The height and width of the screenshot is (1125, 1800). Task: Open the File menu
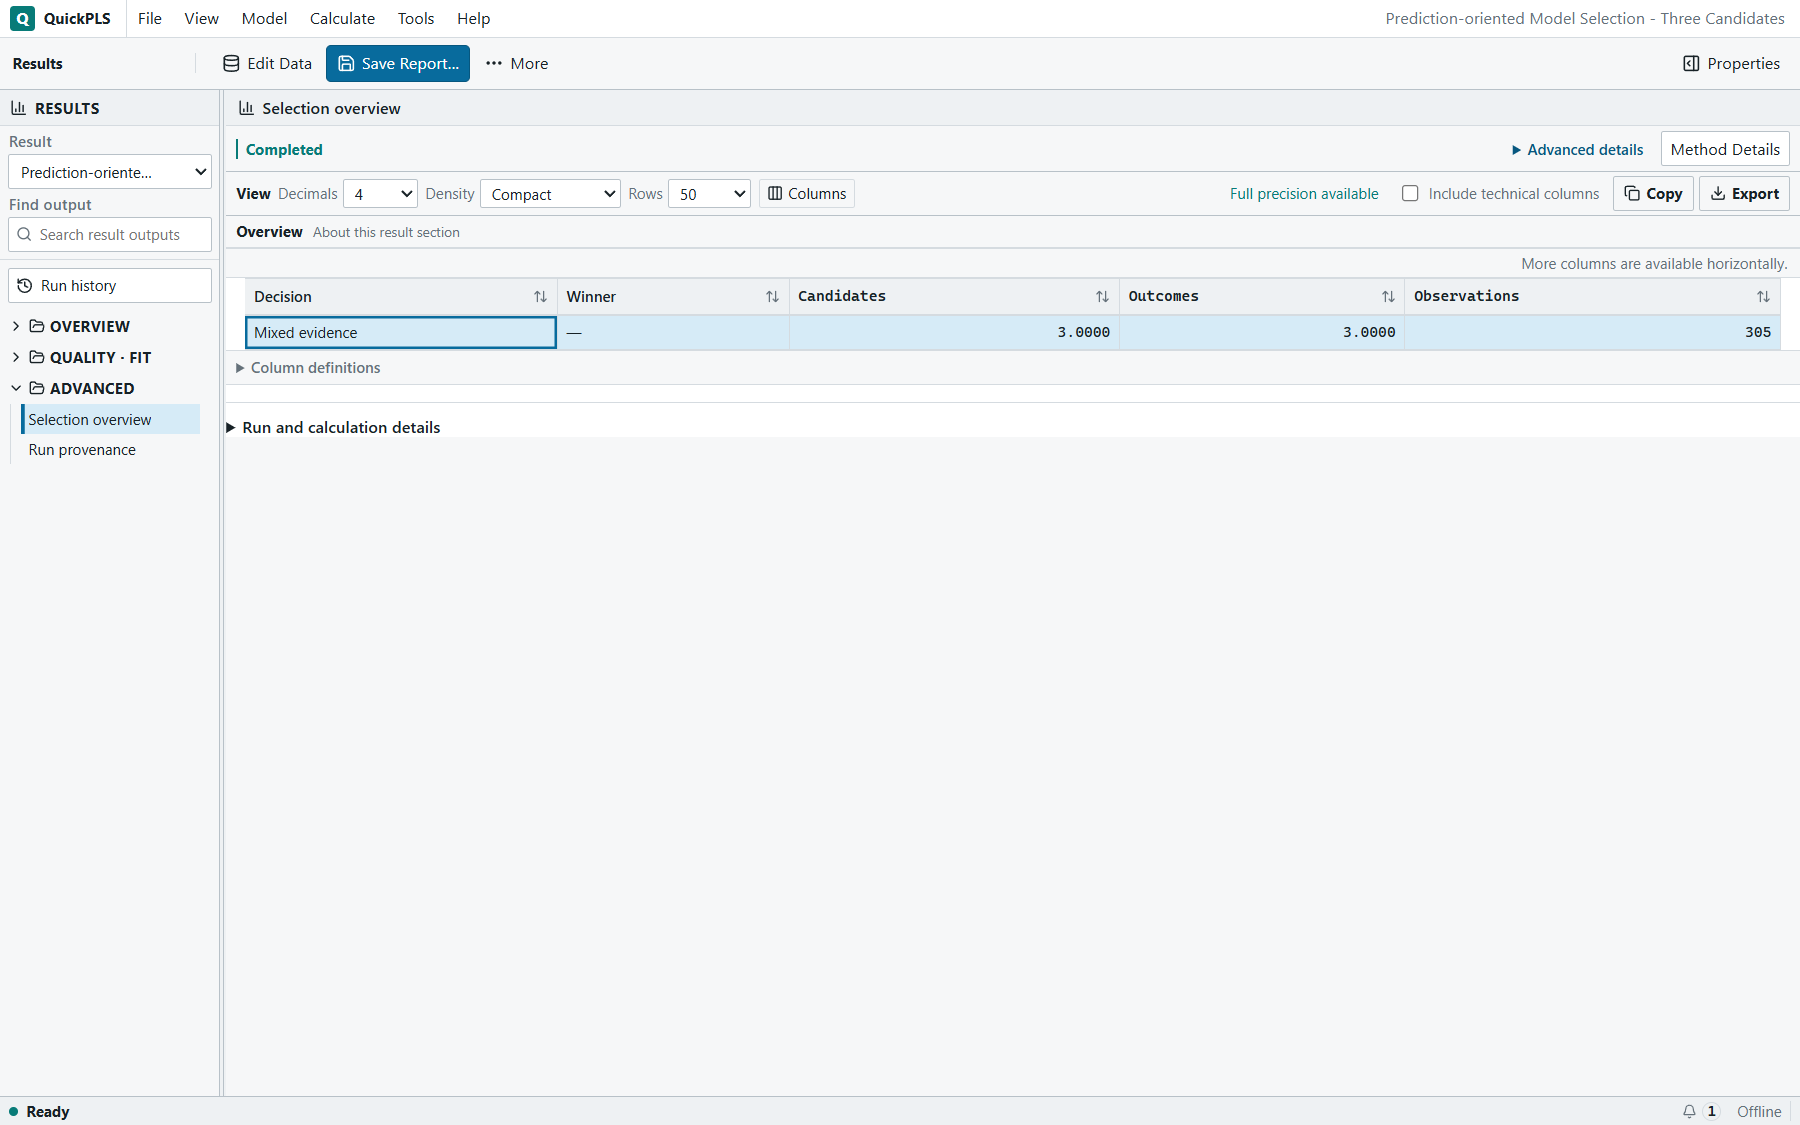(x=150, y=18)
